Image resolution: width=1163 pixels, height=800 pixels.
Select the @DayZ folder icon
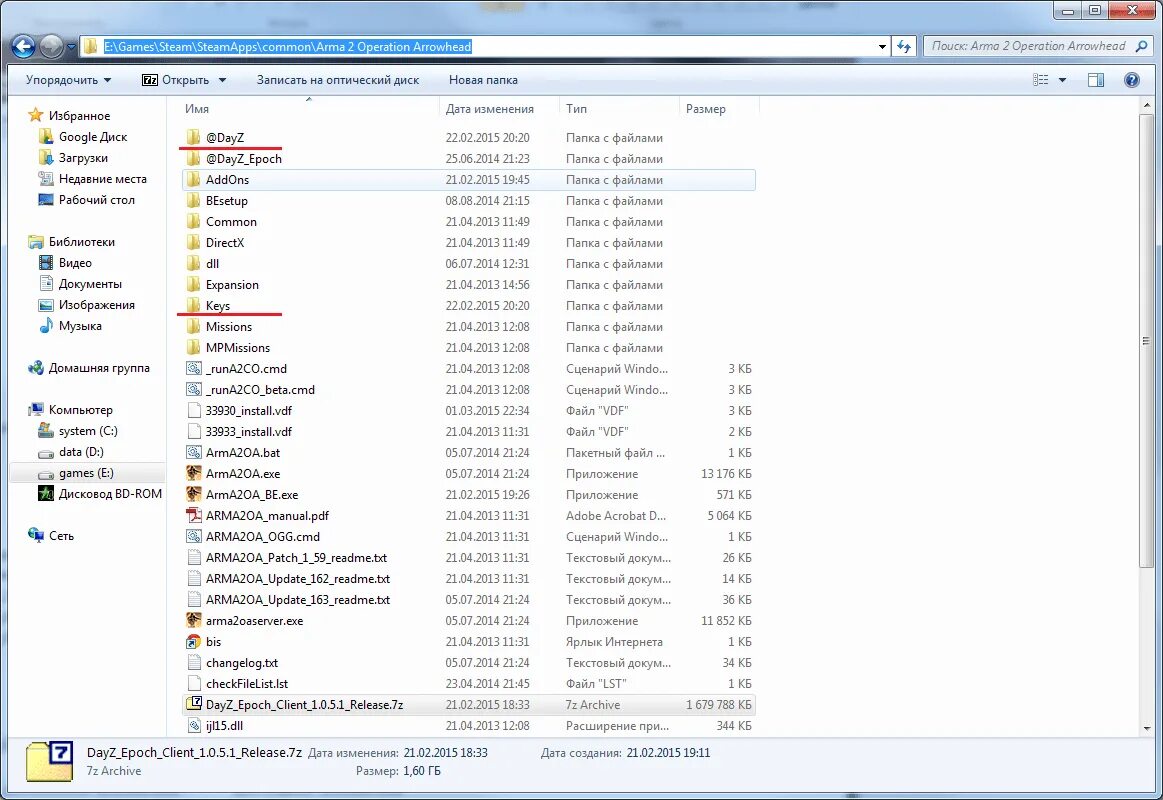click(x=194, y=137)
